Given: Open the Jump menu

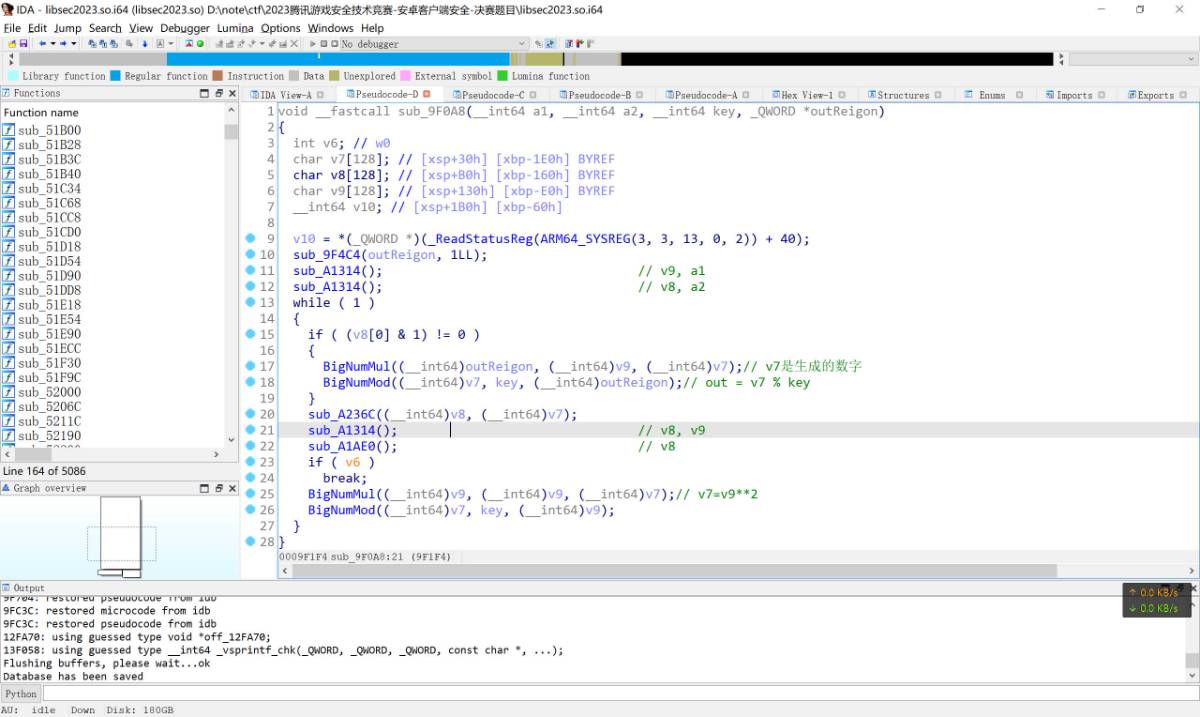Looking at the screenshot, I should click(68, 28).
